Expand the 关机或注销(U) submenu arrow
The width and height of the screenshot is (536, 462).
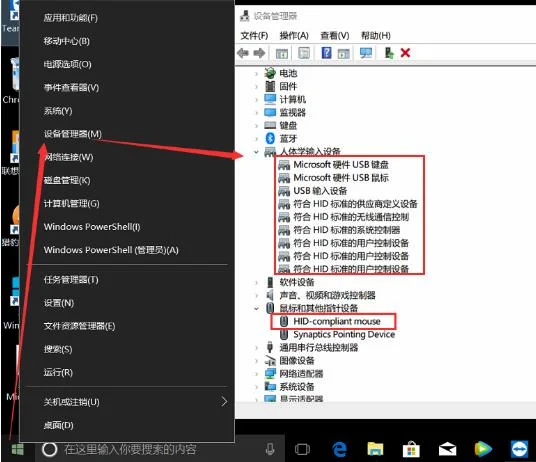[x=224, y=402]
